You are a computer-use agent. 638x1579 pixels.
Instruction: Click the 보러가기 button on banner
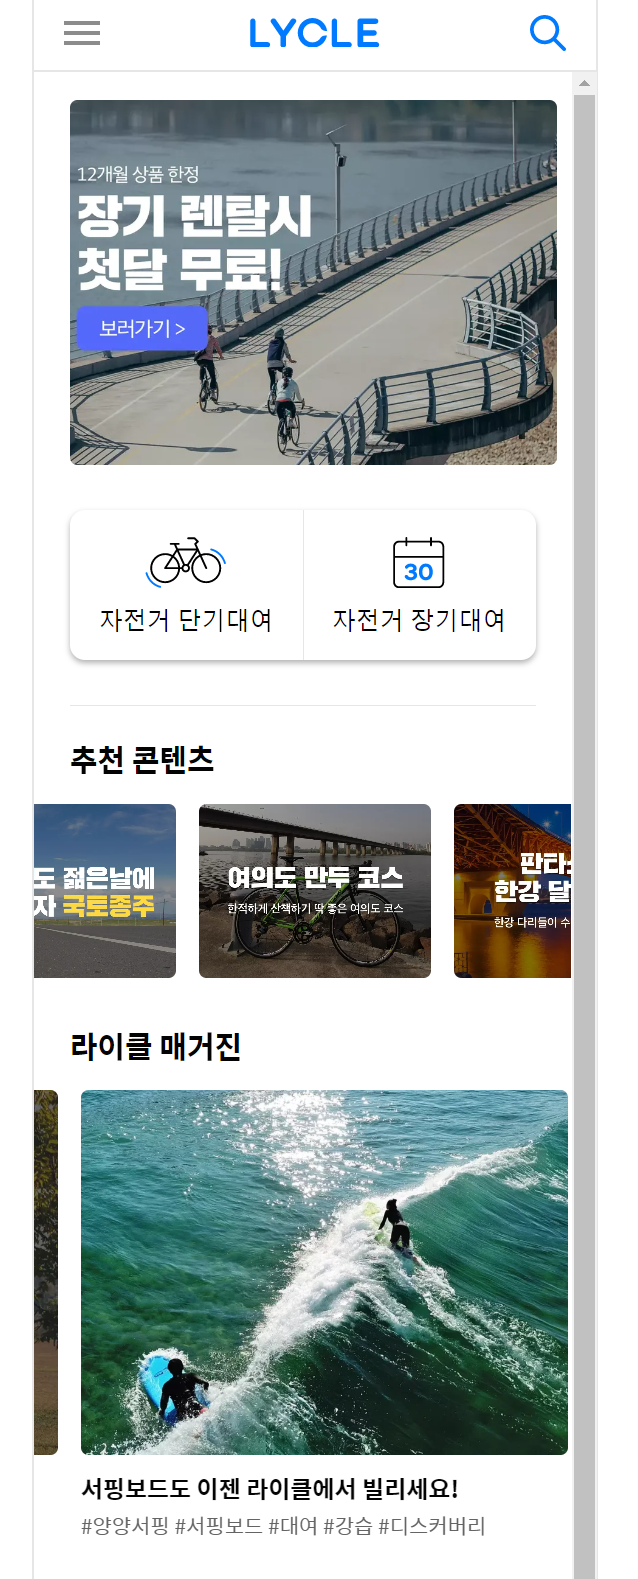pyautogui.click(x=142, y=328)
